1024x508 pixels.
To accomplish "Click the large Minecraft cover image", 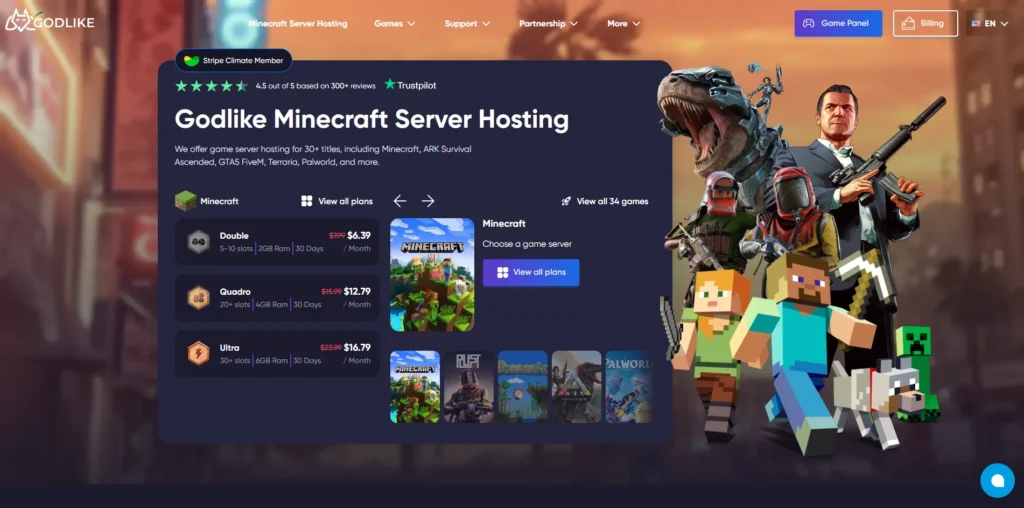I will pyautogui.click(x=432, y=274).
